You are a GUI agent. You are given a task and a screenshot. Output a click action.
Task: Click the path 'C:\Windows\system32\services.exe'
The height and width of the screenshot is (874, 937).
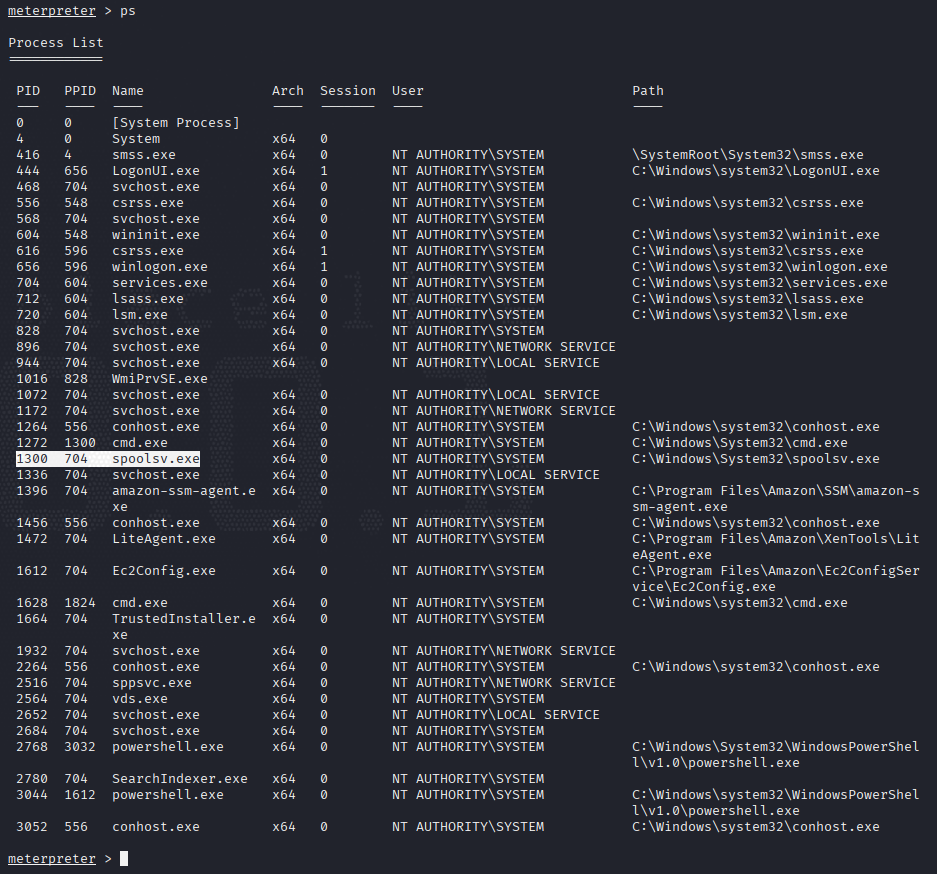(760, 283)
